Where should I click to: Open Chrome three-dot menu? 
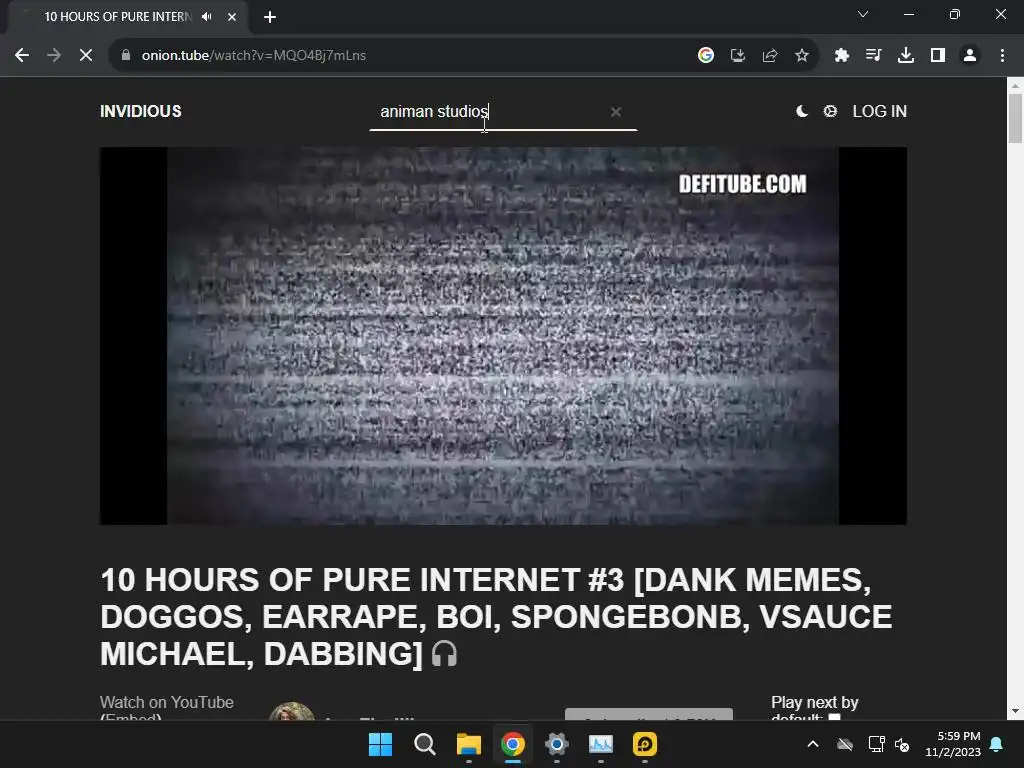[1002, 56]
